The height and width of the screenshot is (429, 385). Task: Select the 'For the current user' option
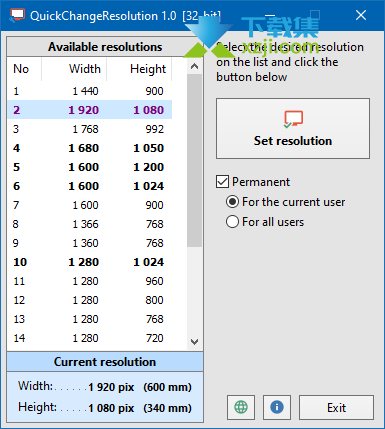pyautogui.click(x=232, y=202)
